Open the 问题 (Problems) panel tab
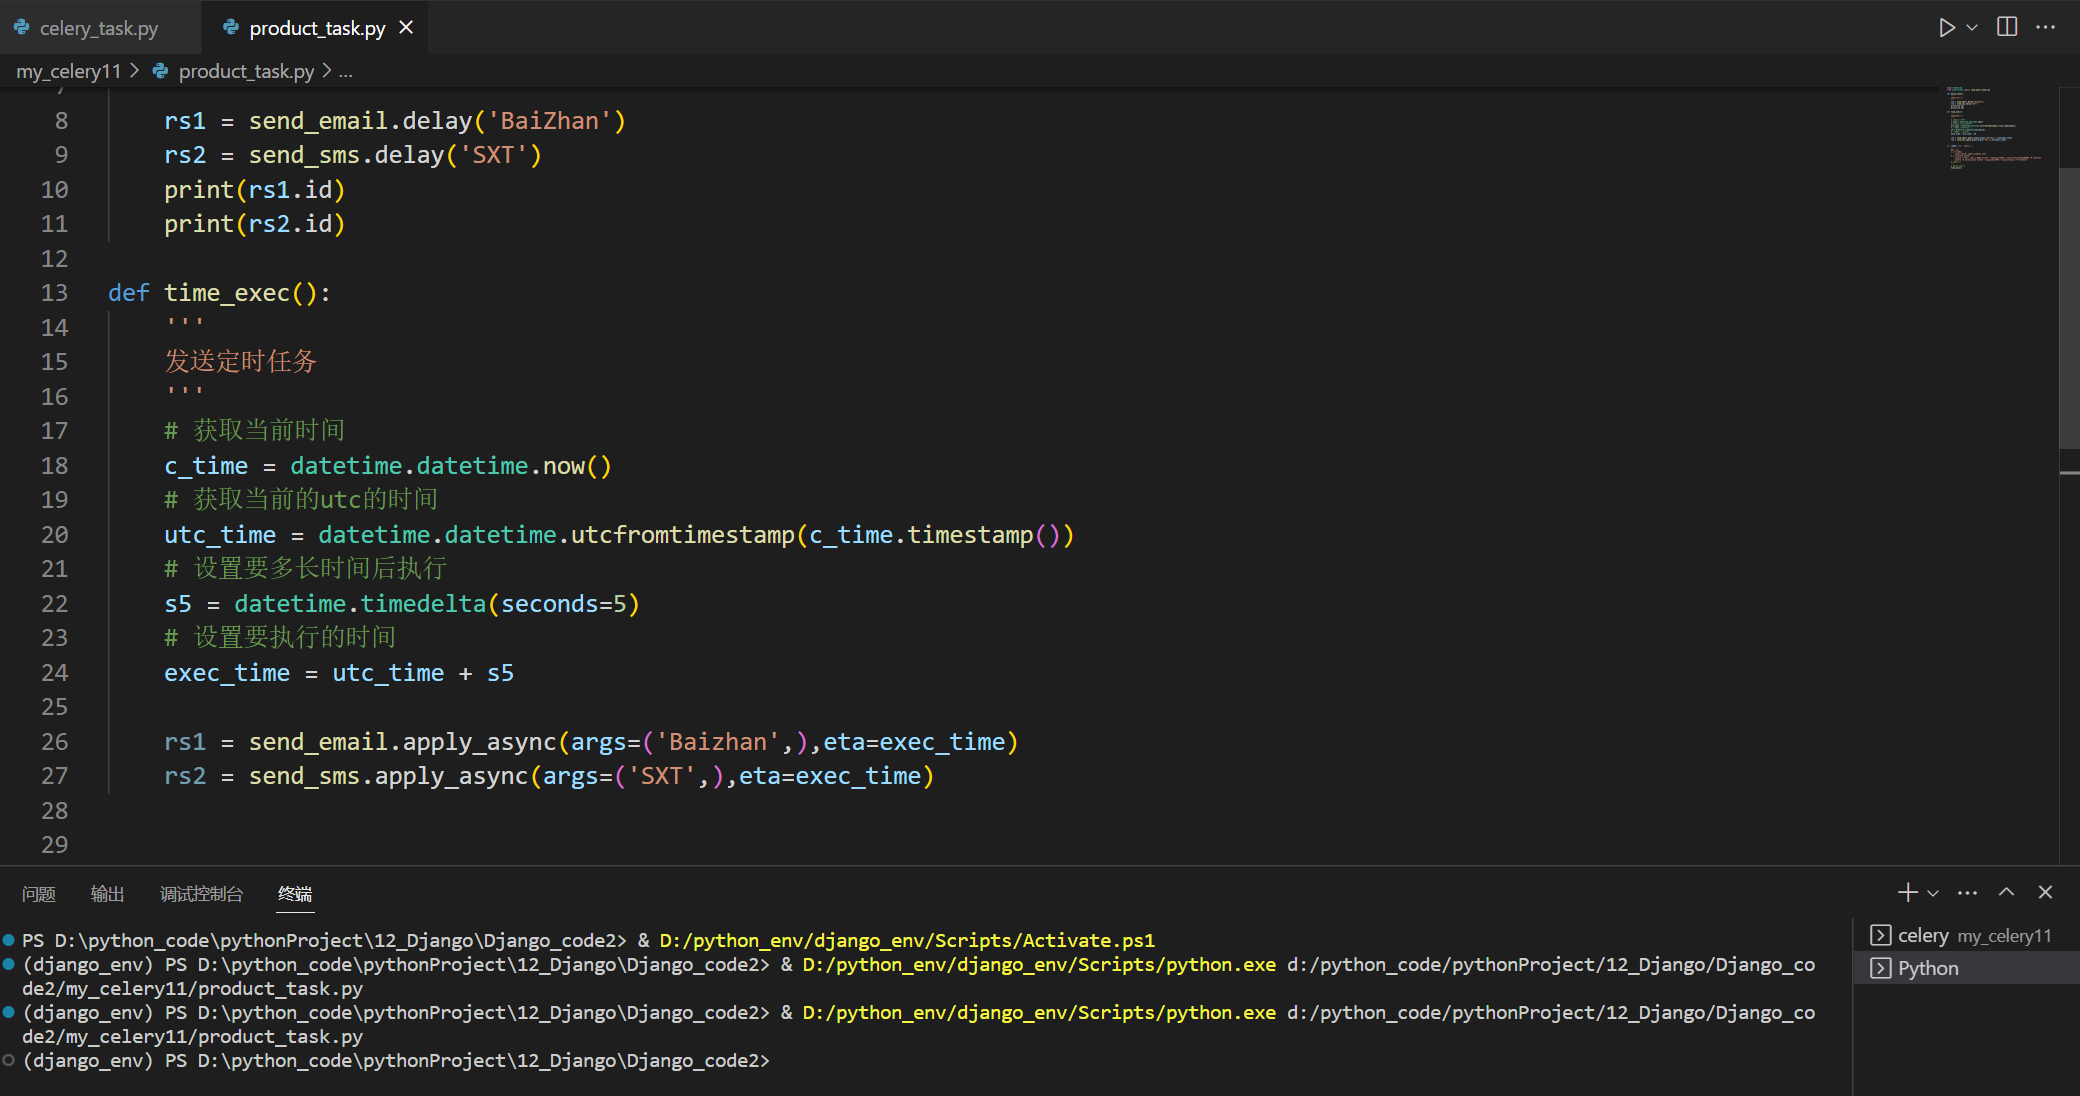2080x1096 pixels. (x=39, y=894)
